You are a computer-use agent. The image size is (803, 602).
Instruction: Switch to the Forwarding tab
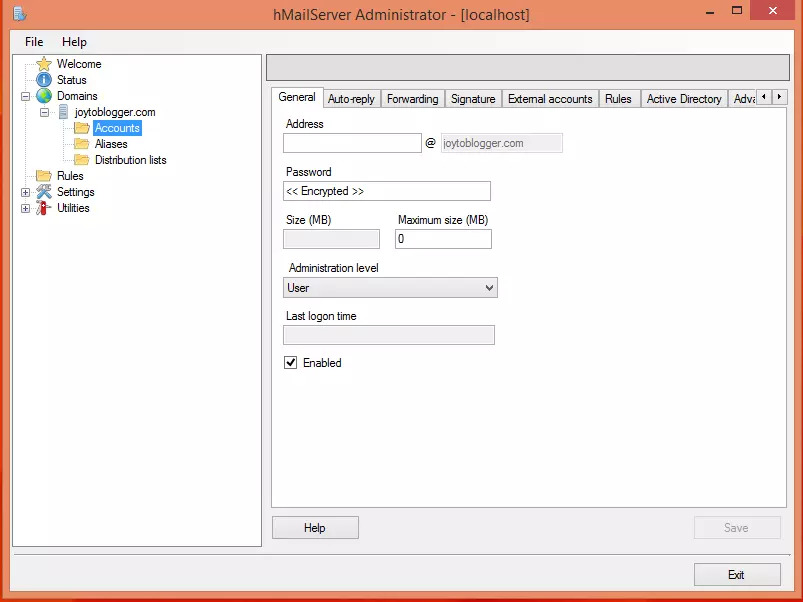[x=412, y=99]
